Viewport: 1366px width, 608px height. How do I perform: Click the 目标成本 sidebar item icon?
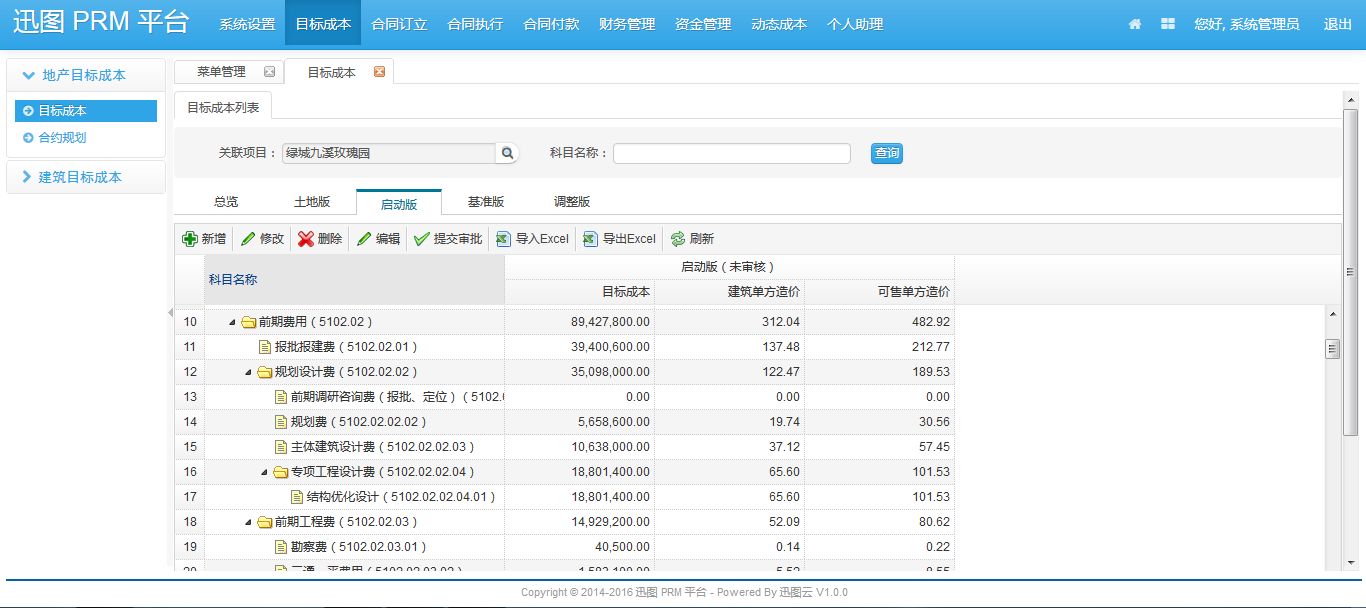[28, 111]
